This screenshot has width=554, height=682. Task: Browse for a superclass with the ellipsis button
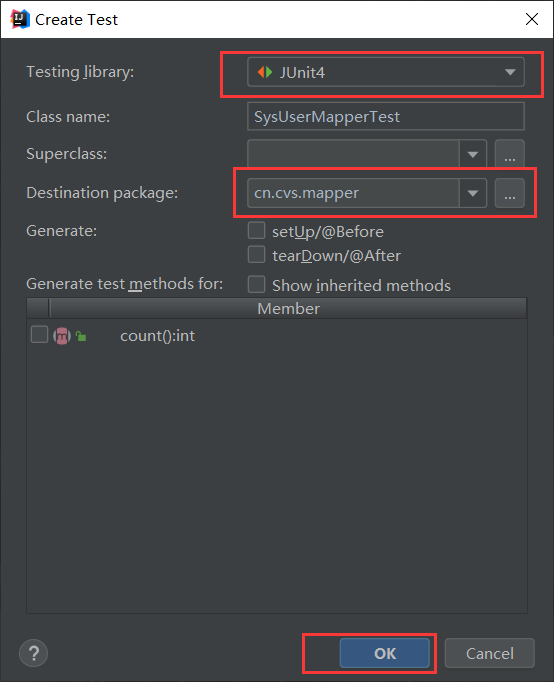(x=510, y=154)
